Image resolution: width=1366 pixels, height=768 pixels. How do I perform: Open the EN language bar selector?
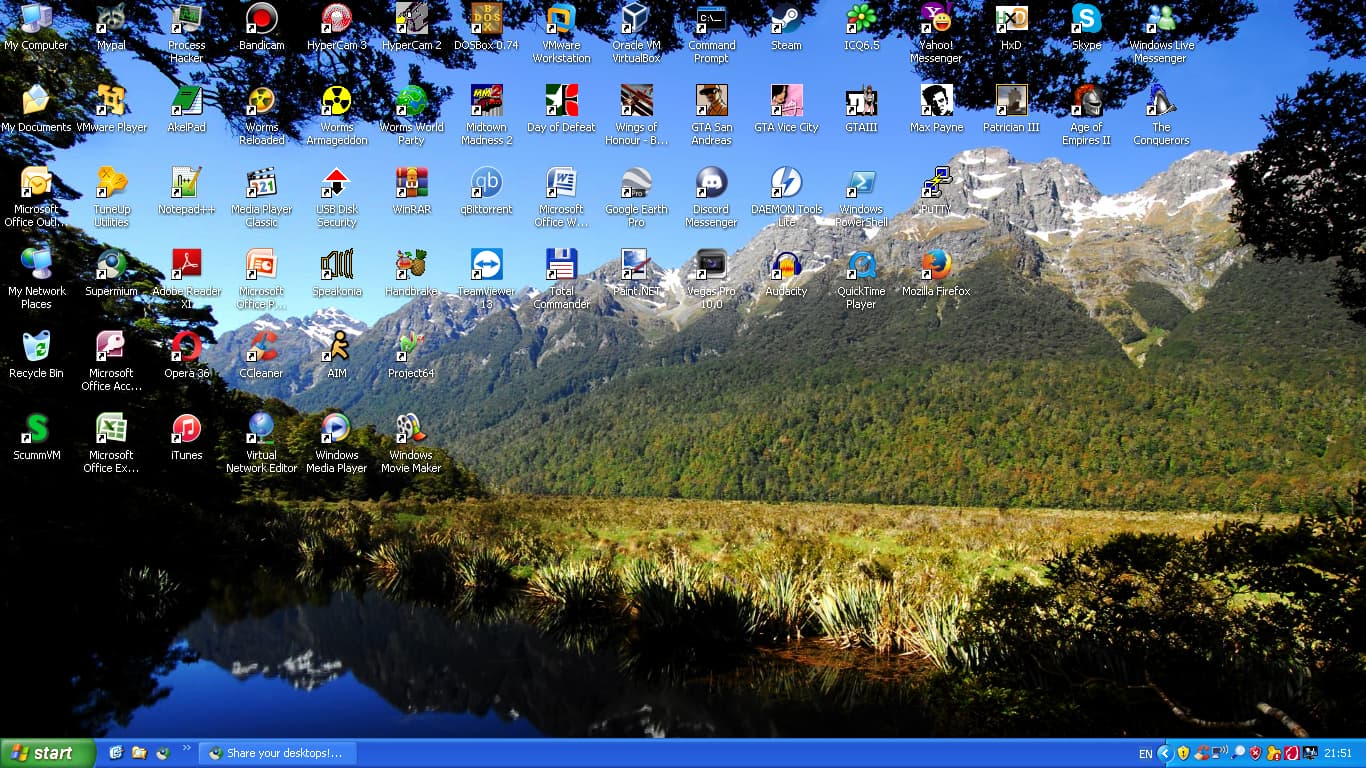[1145, 753]
